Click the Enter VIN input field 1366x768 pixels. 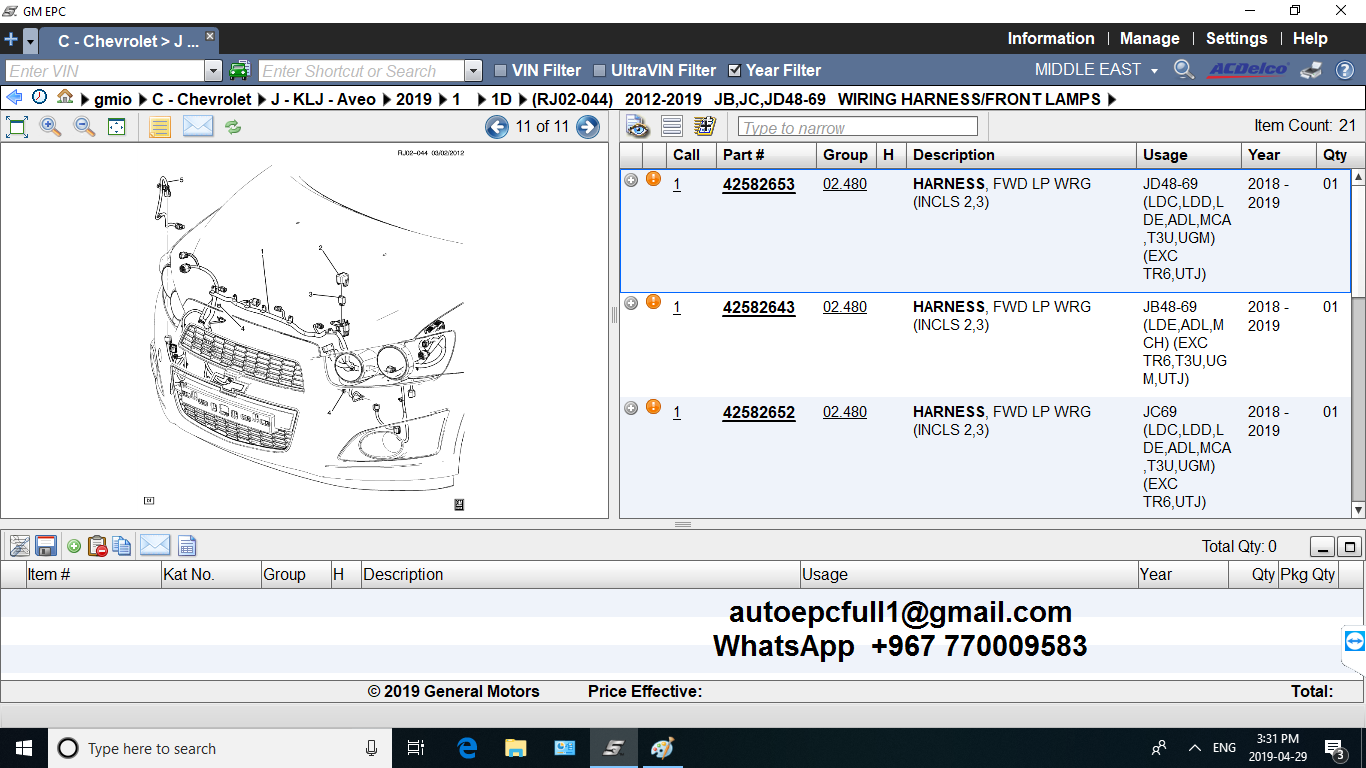[106, 71]
